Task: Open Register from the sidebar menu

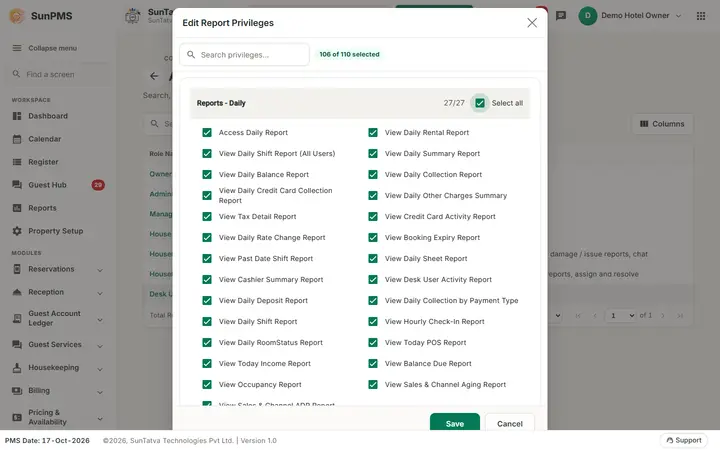Action: pyautogui.click(x=43, y=162)
